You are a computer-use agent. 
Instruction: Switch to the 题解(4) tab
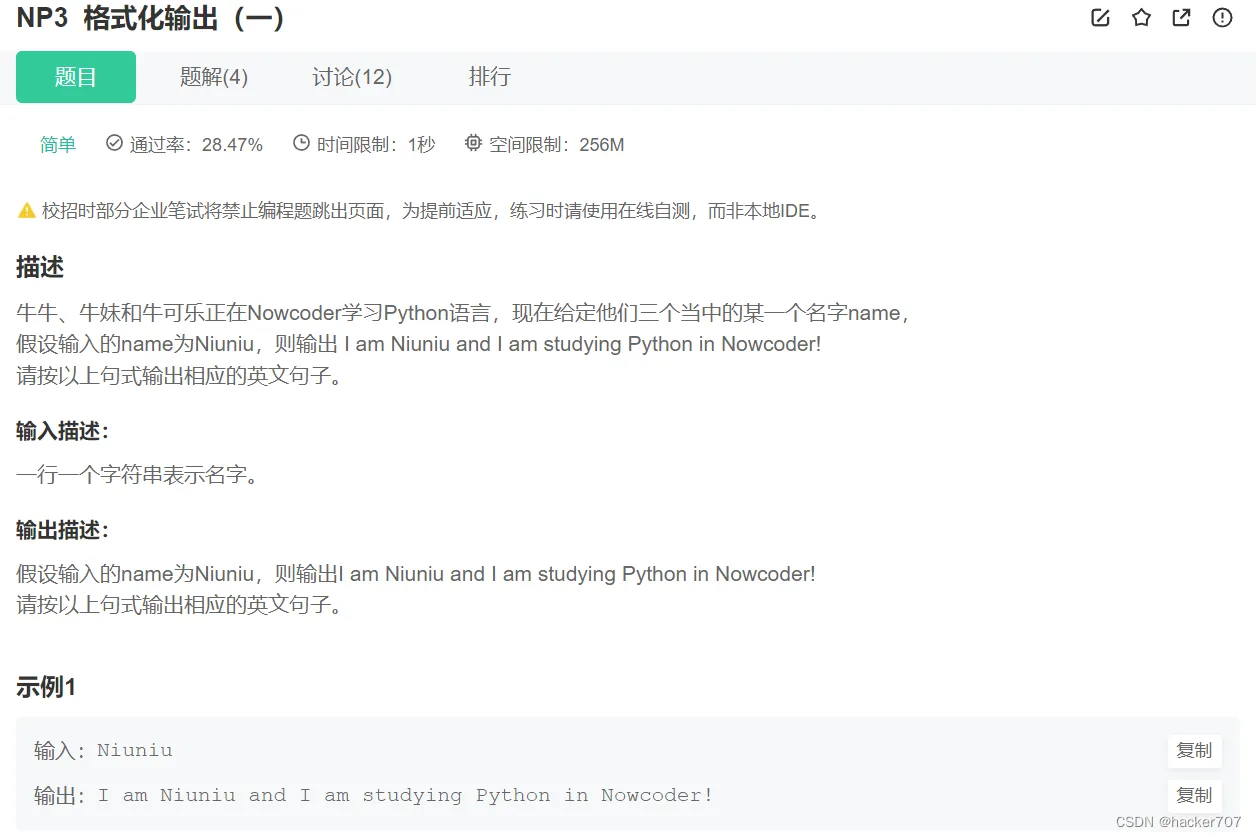tap(213, 77)
